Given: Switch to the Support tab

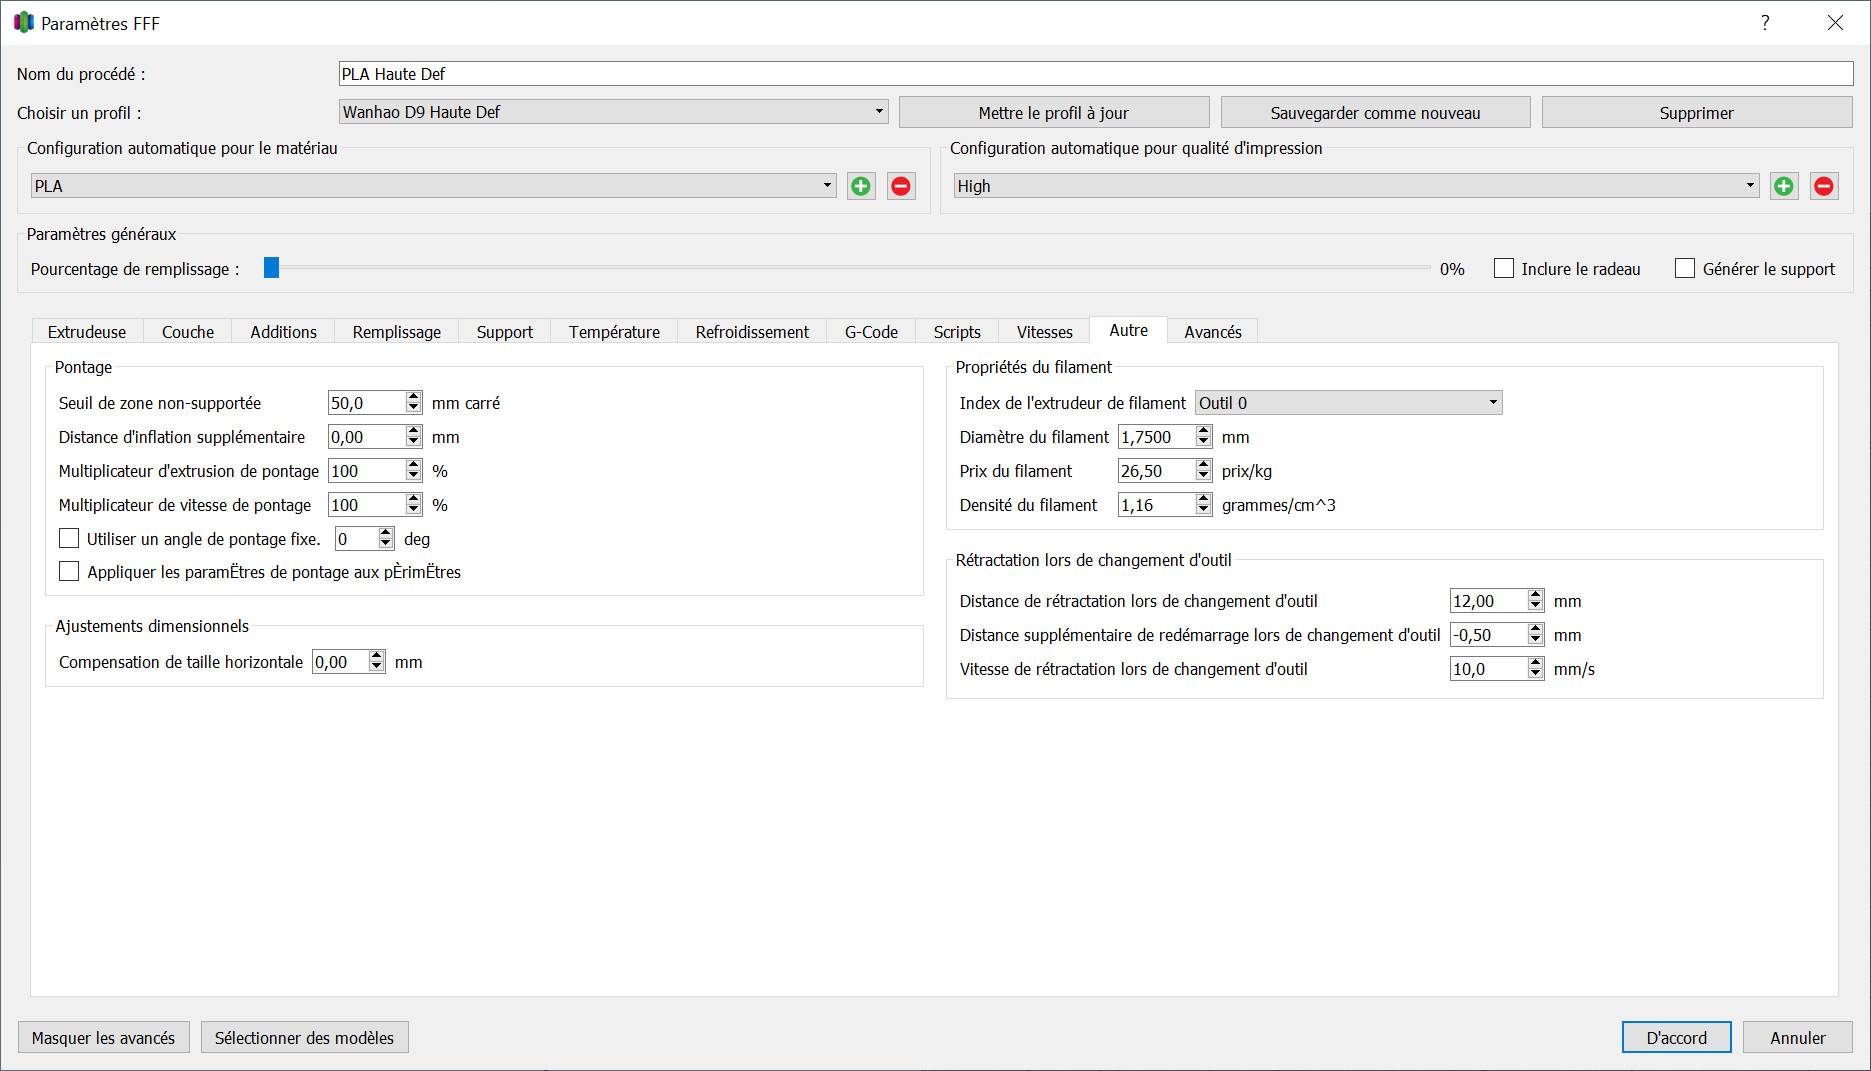Looking at the screenshot, I should 505,332.
